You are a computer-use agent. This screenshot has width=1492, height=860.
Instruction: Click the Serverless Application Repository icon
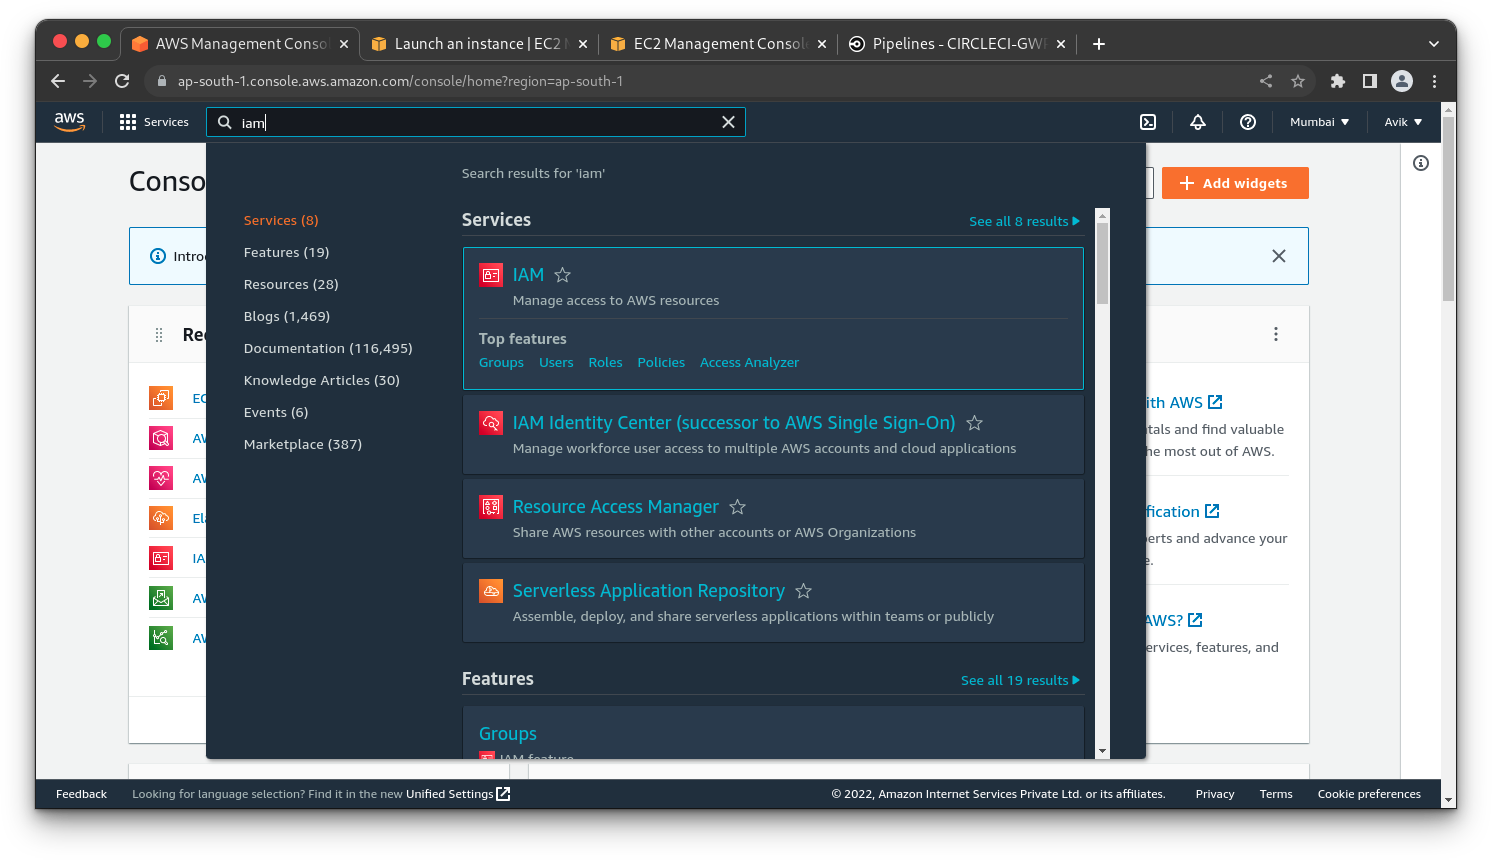pyautogui.click(x=491, y=591)
